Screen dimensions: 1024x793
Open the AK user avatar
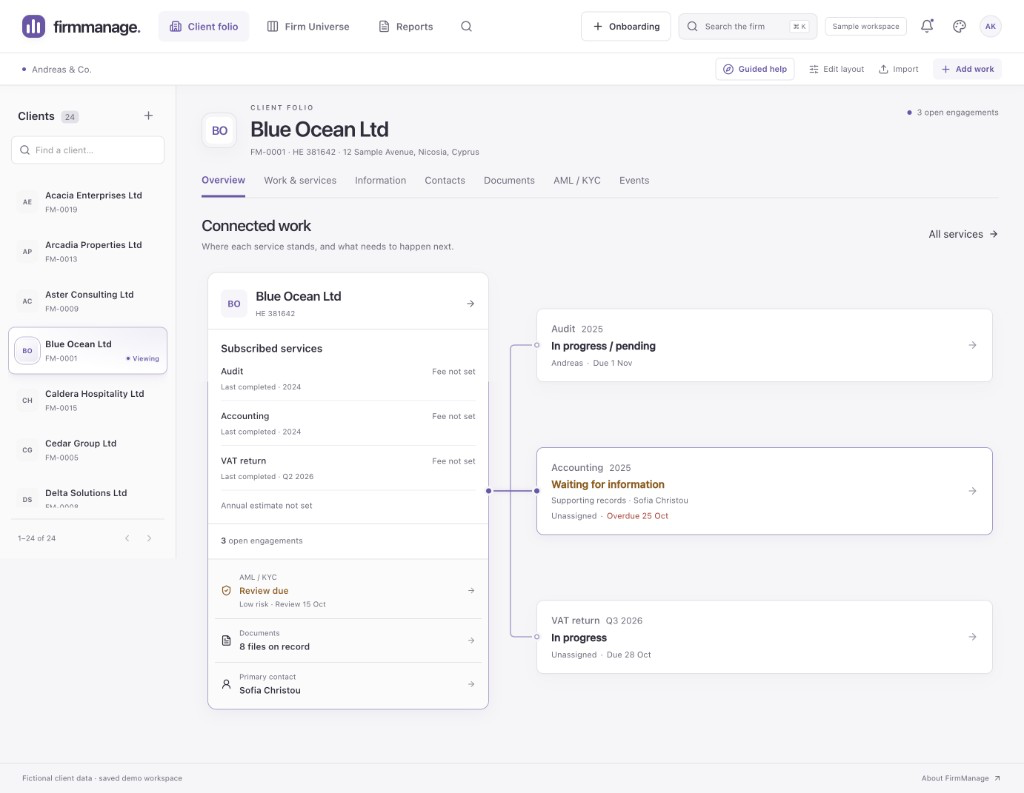click(x=990, y=27)
